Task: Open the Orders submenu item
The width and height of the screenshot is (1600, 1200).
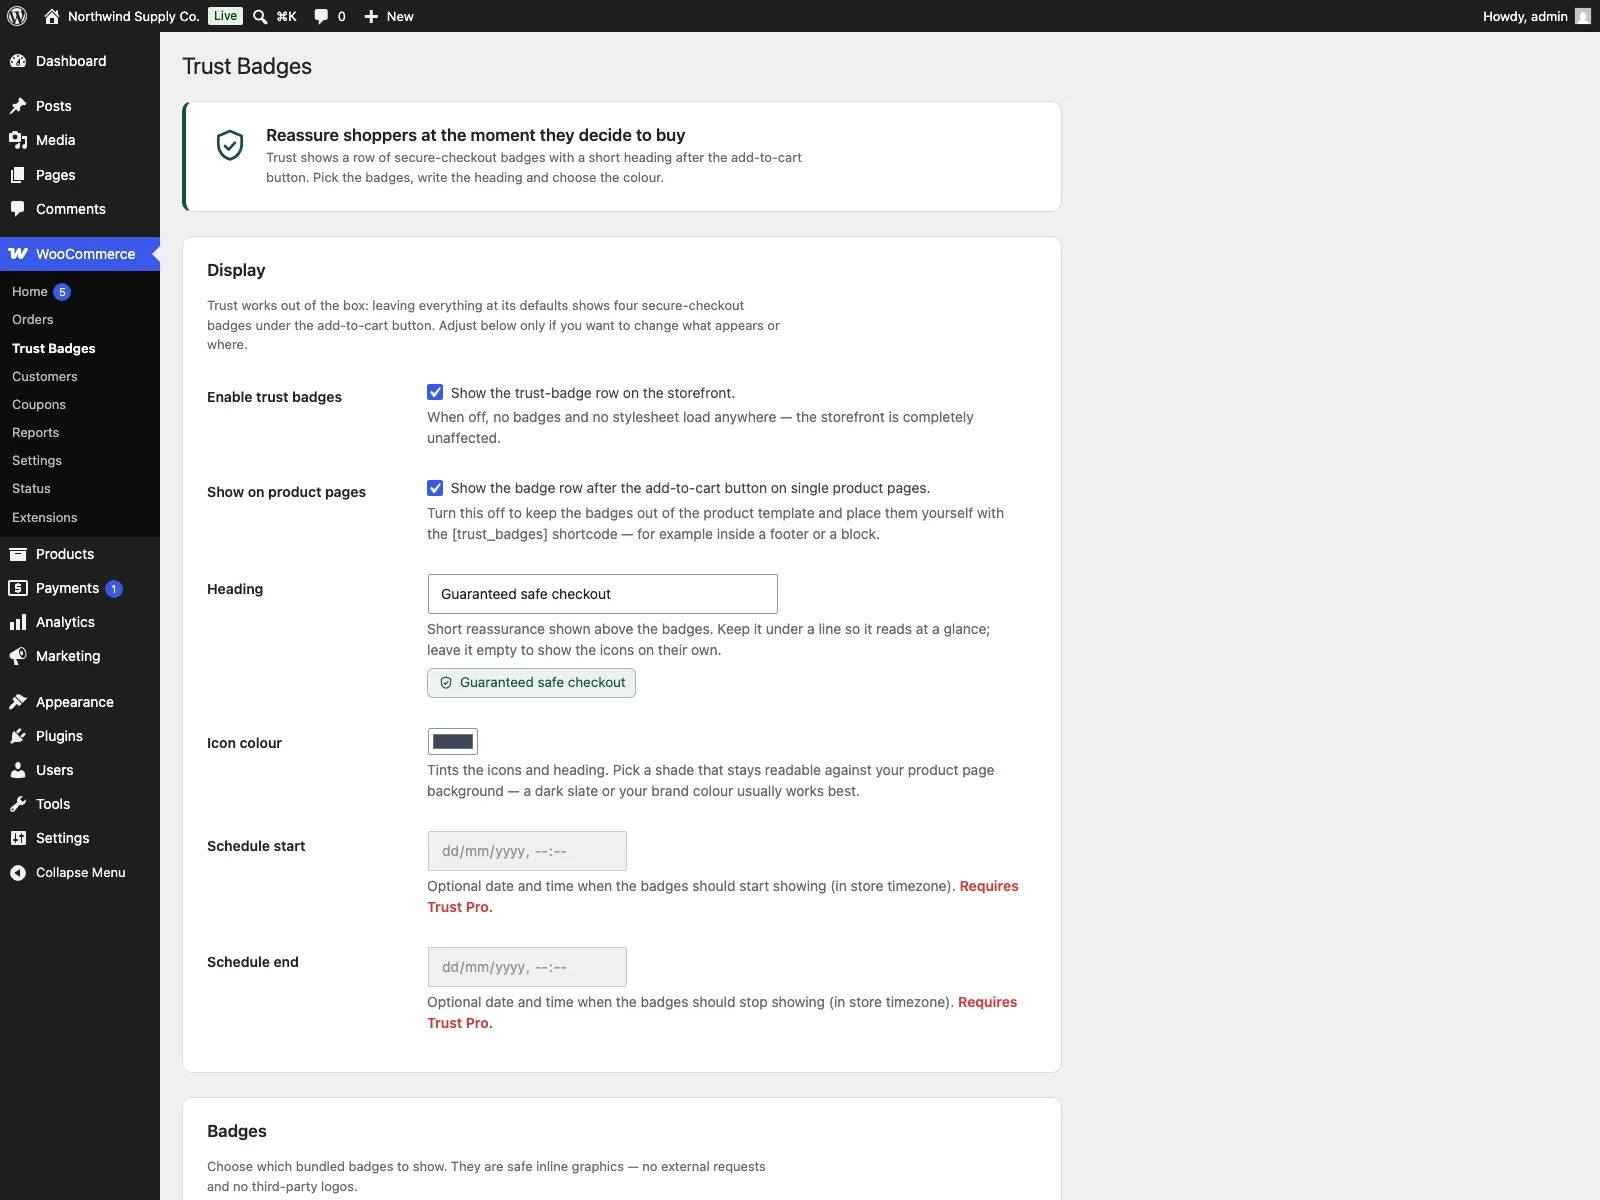Action: [x=33, y=319]
